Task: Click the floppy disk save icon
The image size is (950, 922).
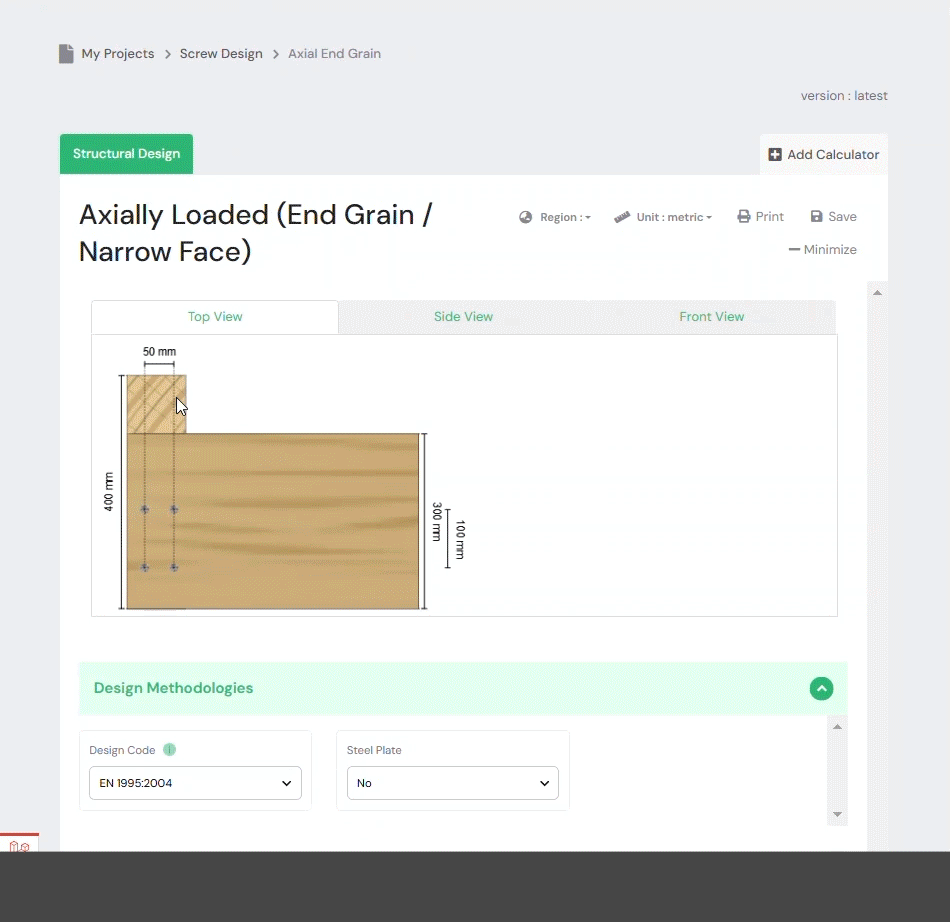Action: click(x=817, y=217)
